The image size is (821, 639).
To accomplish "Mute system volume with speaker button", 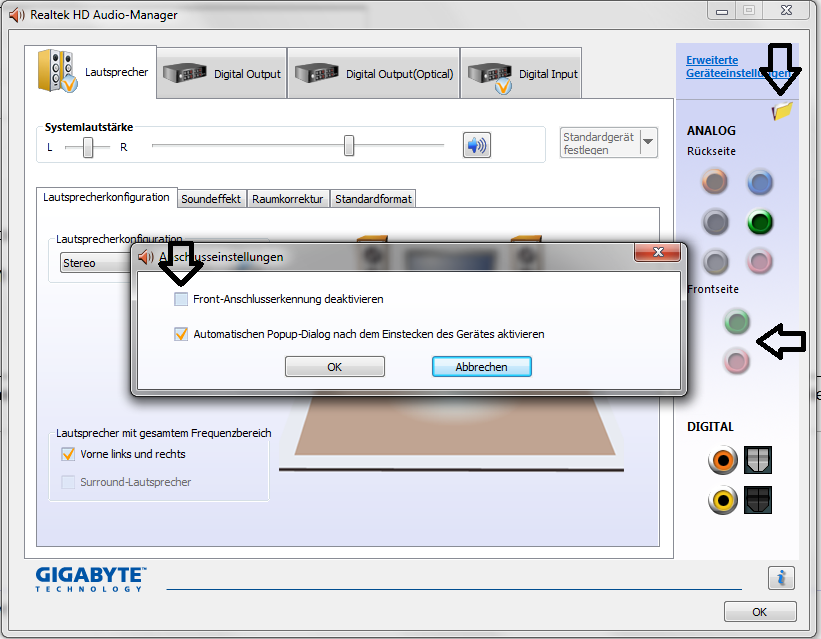I will (476, 145).
